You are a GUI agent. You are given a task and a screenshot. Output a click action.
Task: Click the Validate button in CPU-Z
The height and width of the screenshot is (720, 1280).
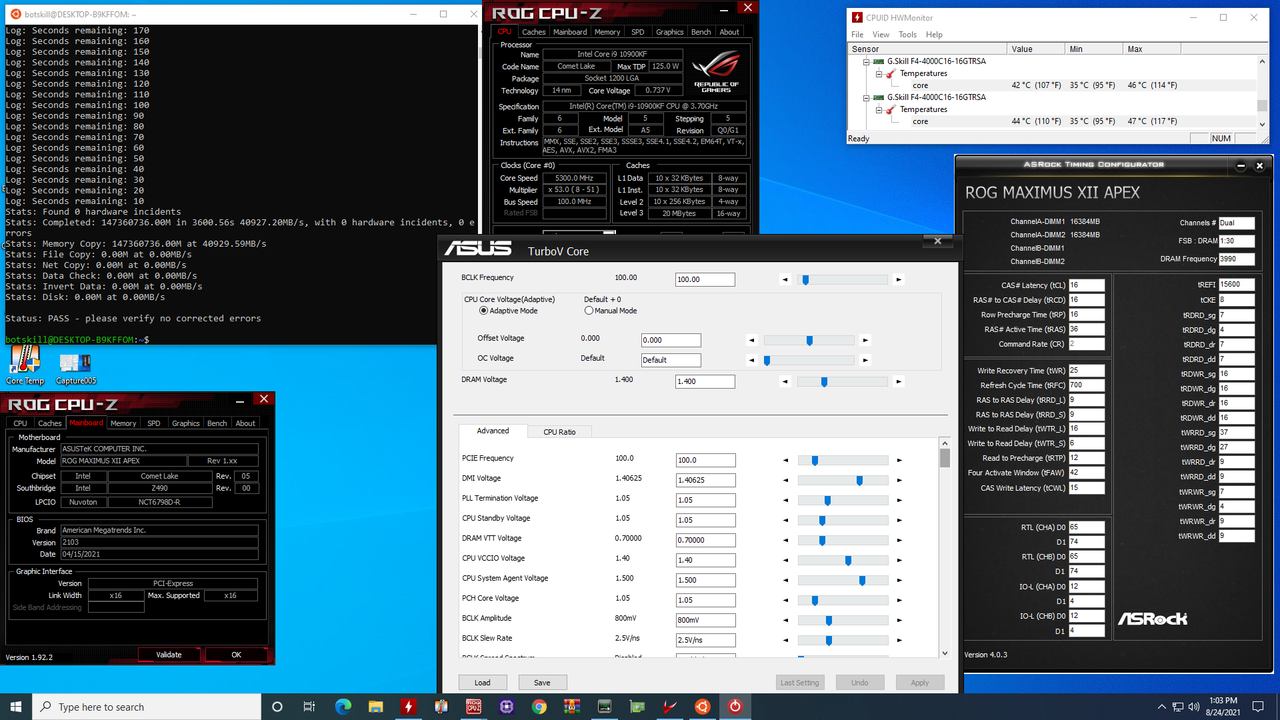pyautogui.click(x=169, y=655)
